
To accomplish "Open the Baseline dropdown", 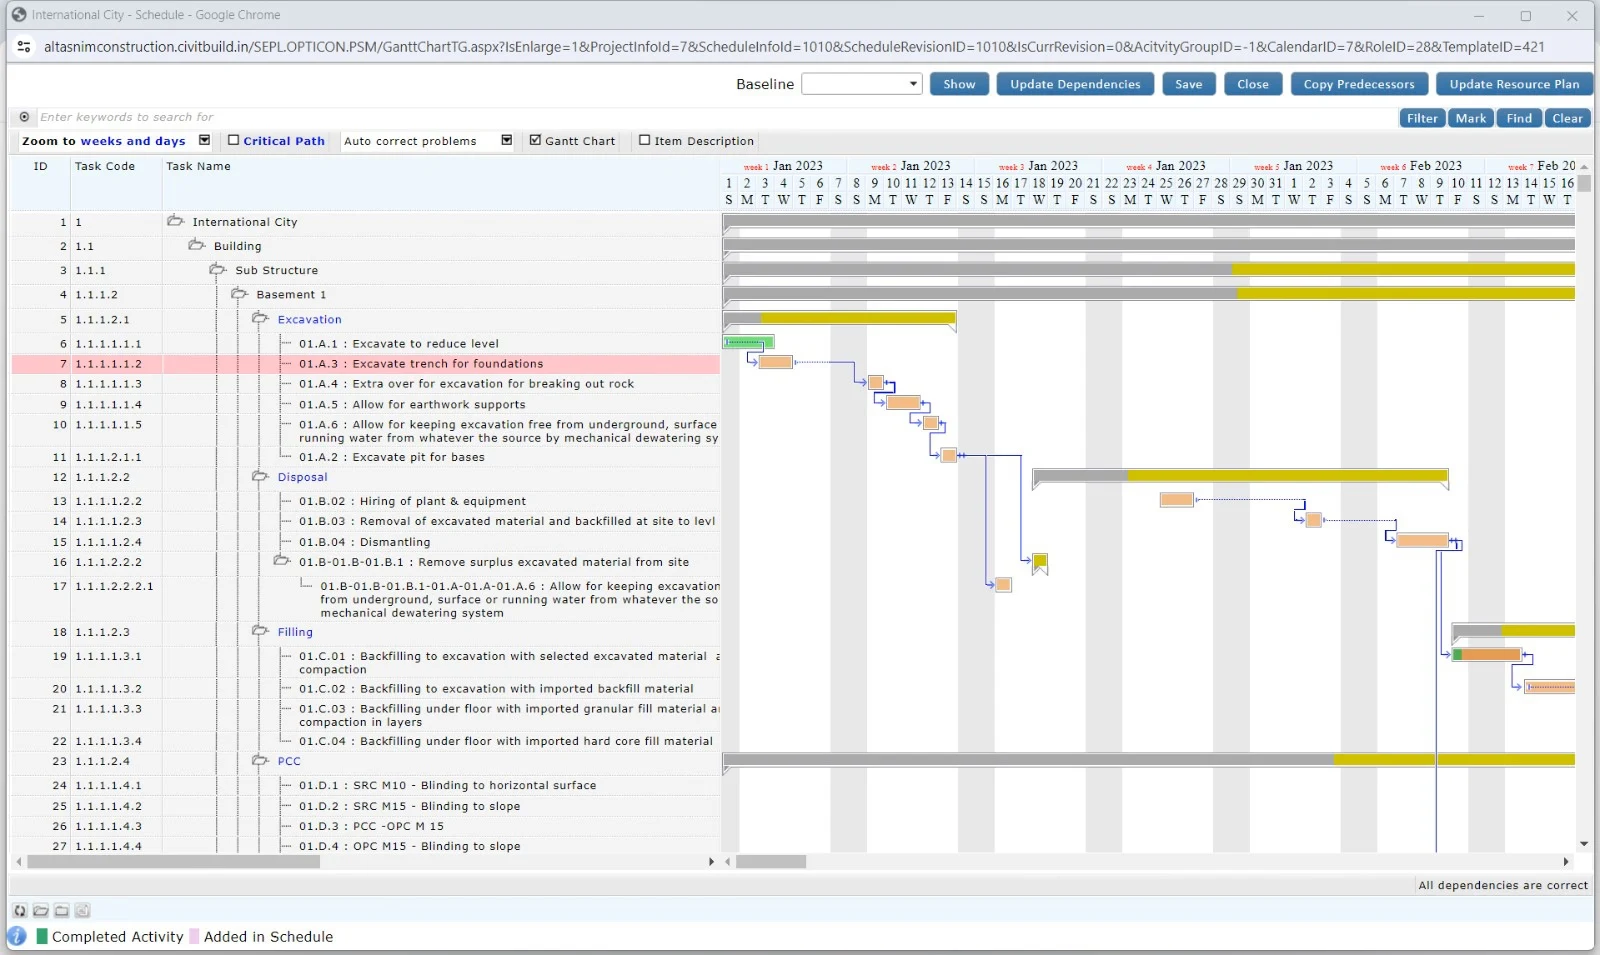I will click(x=861, y=84).
